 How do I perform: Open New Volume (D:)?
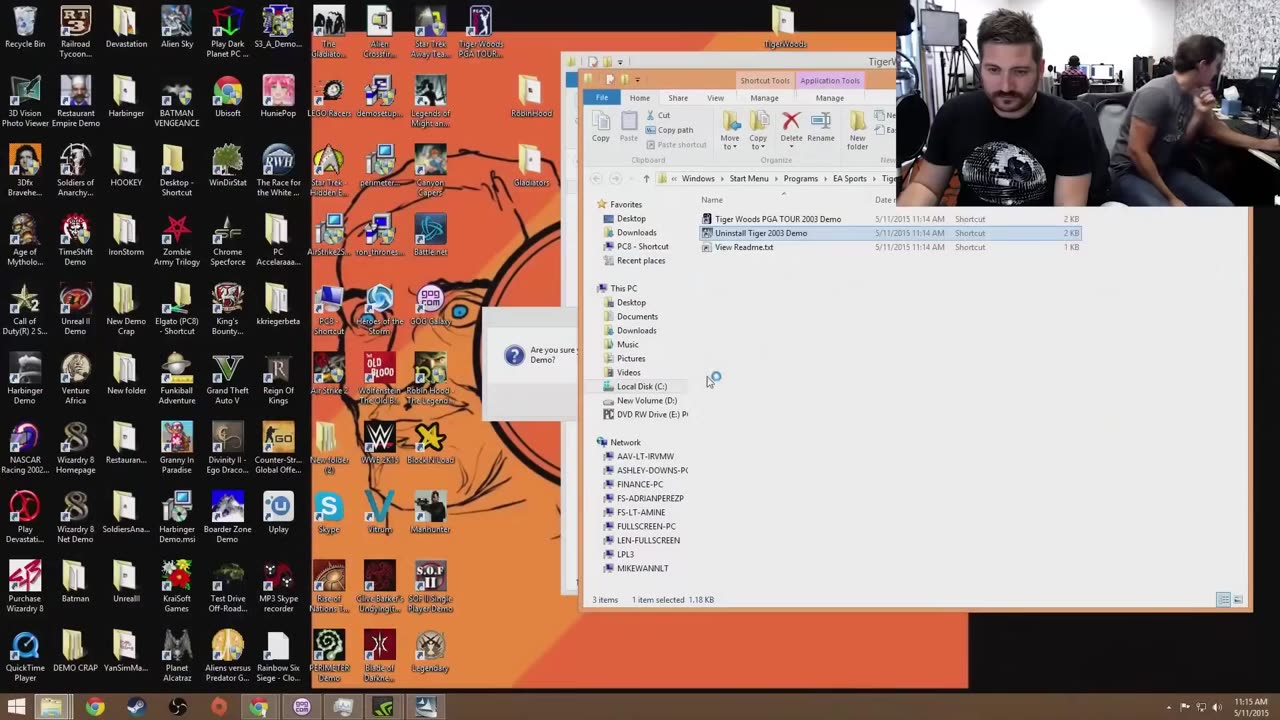646,401
